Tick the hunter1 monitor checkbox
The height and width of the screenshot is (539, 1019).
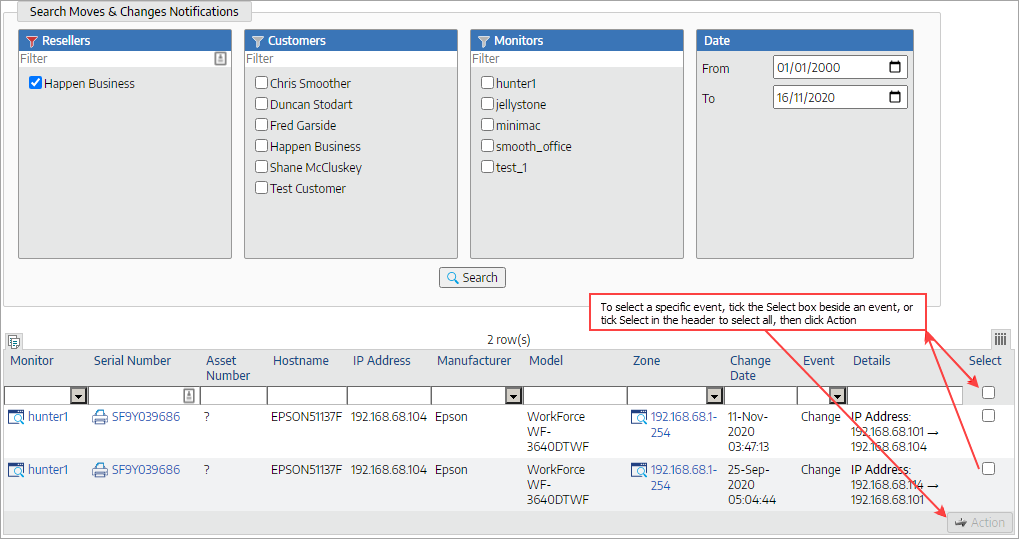[487, 83]
